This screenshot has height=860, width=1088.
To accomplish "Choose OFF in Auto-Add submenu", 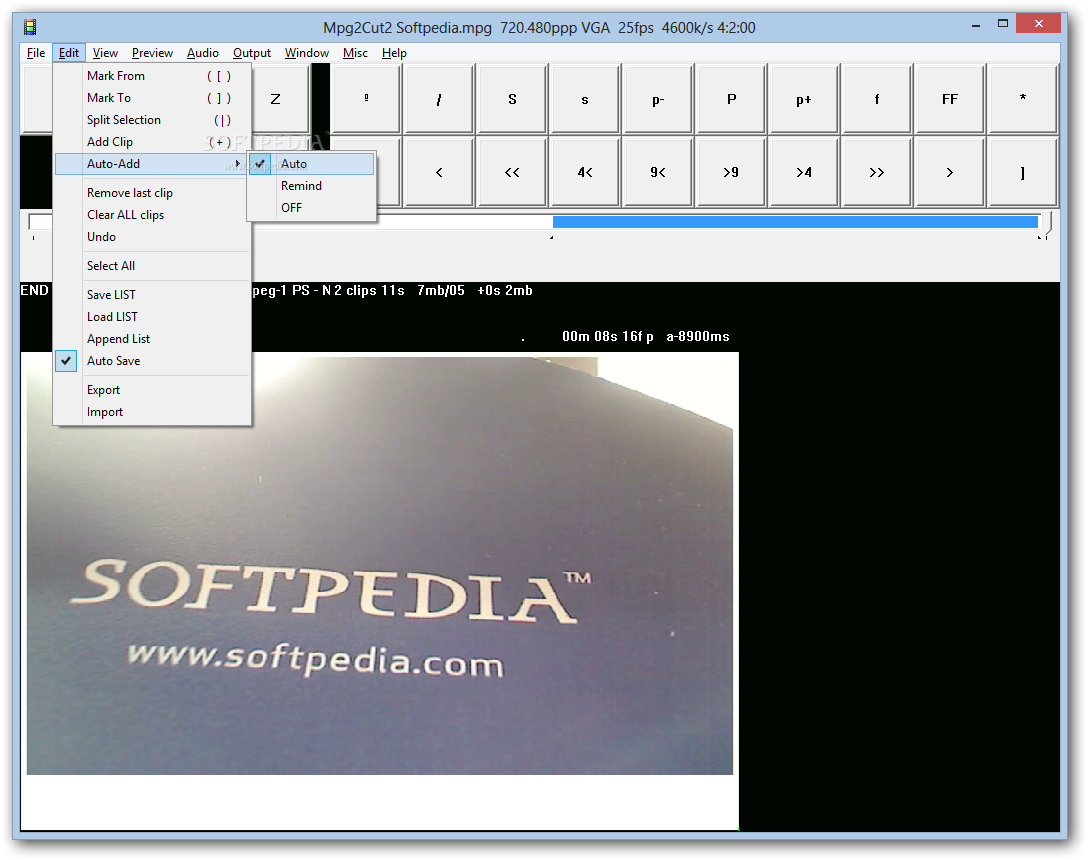I will click(312, 208).
